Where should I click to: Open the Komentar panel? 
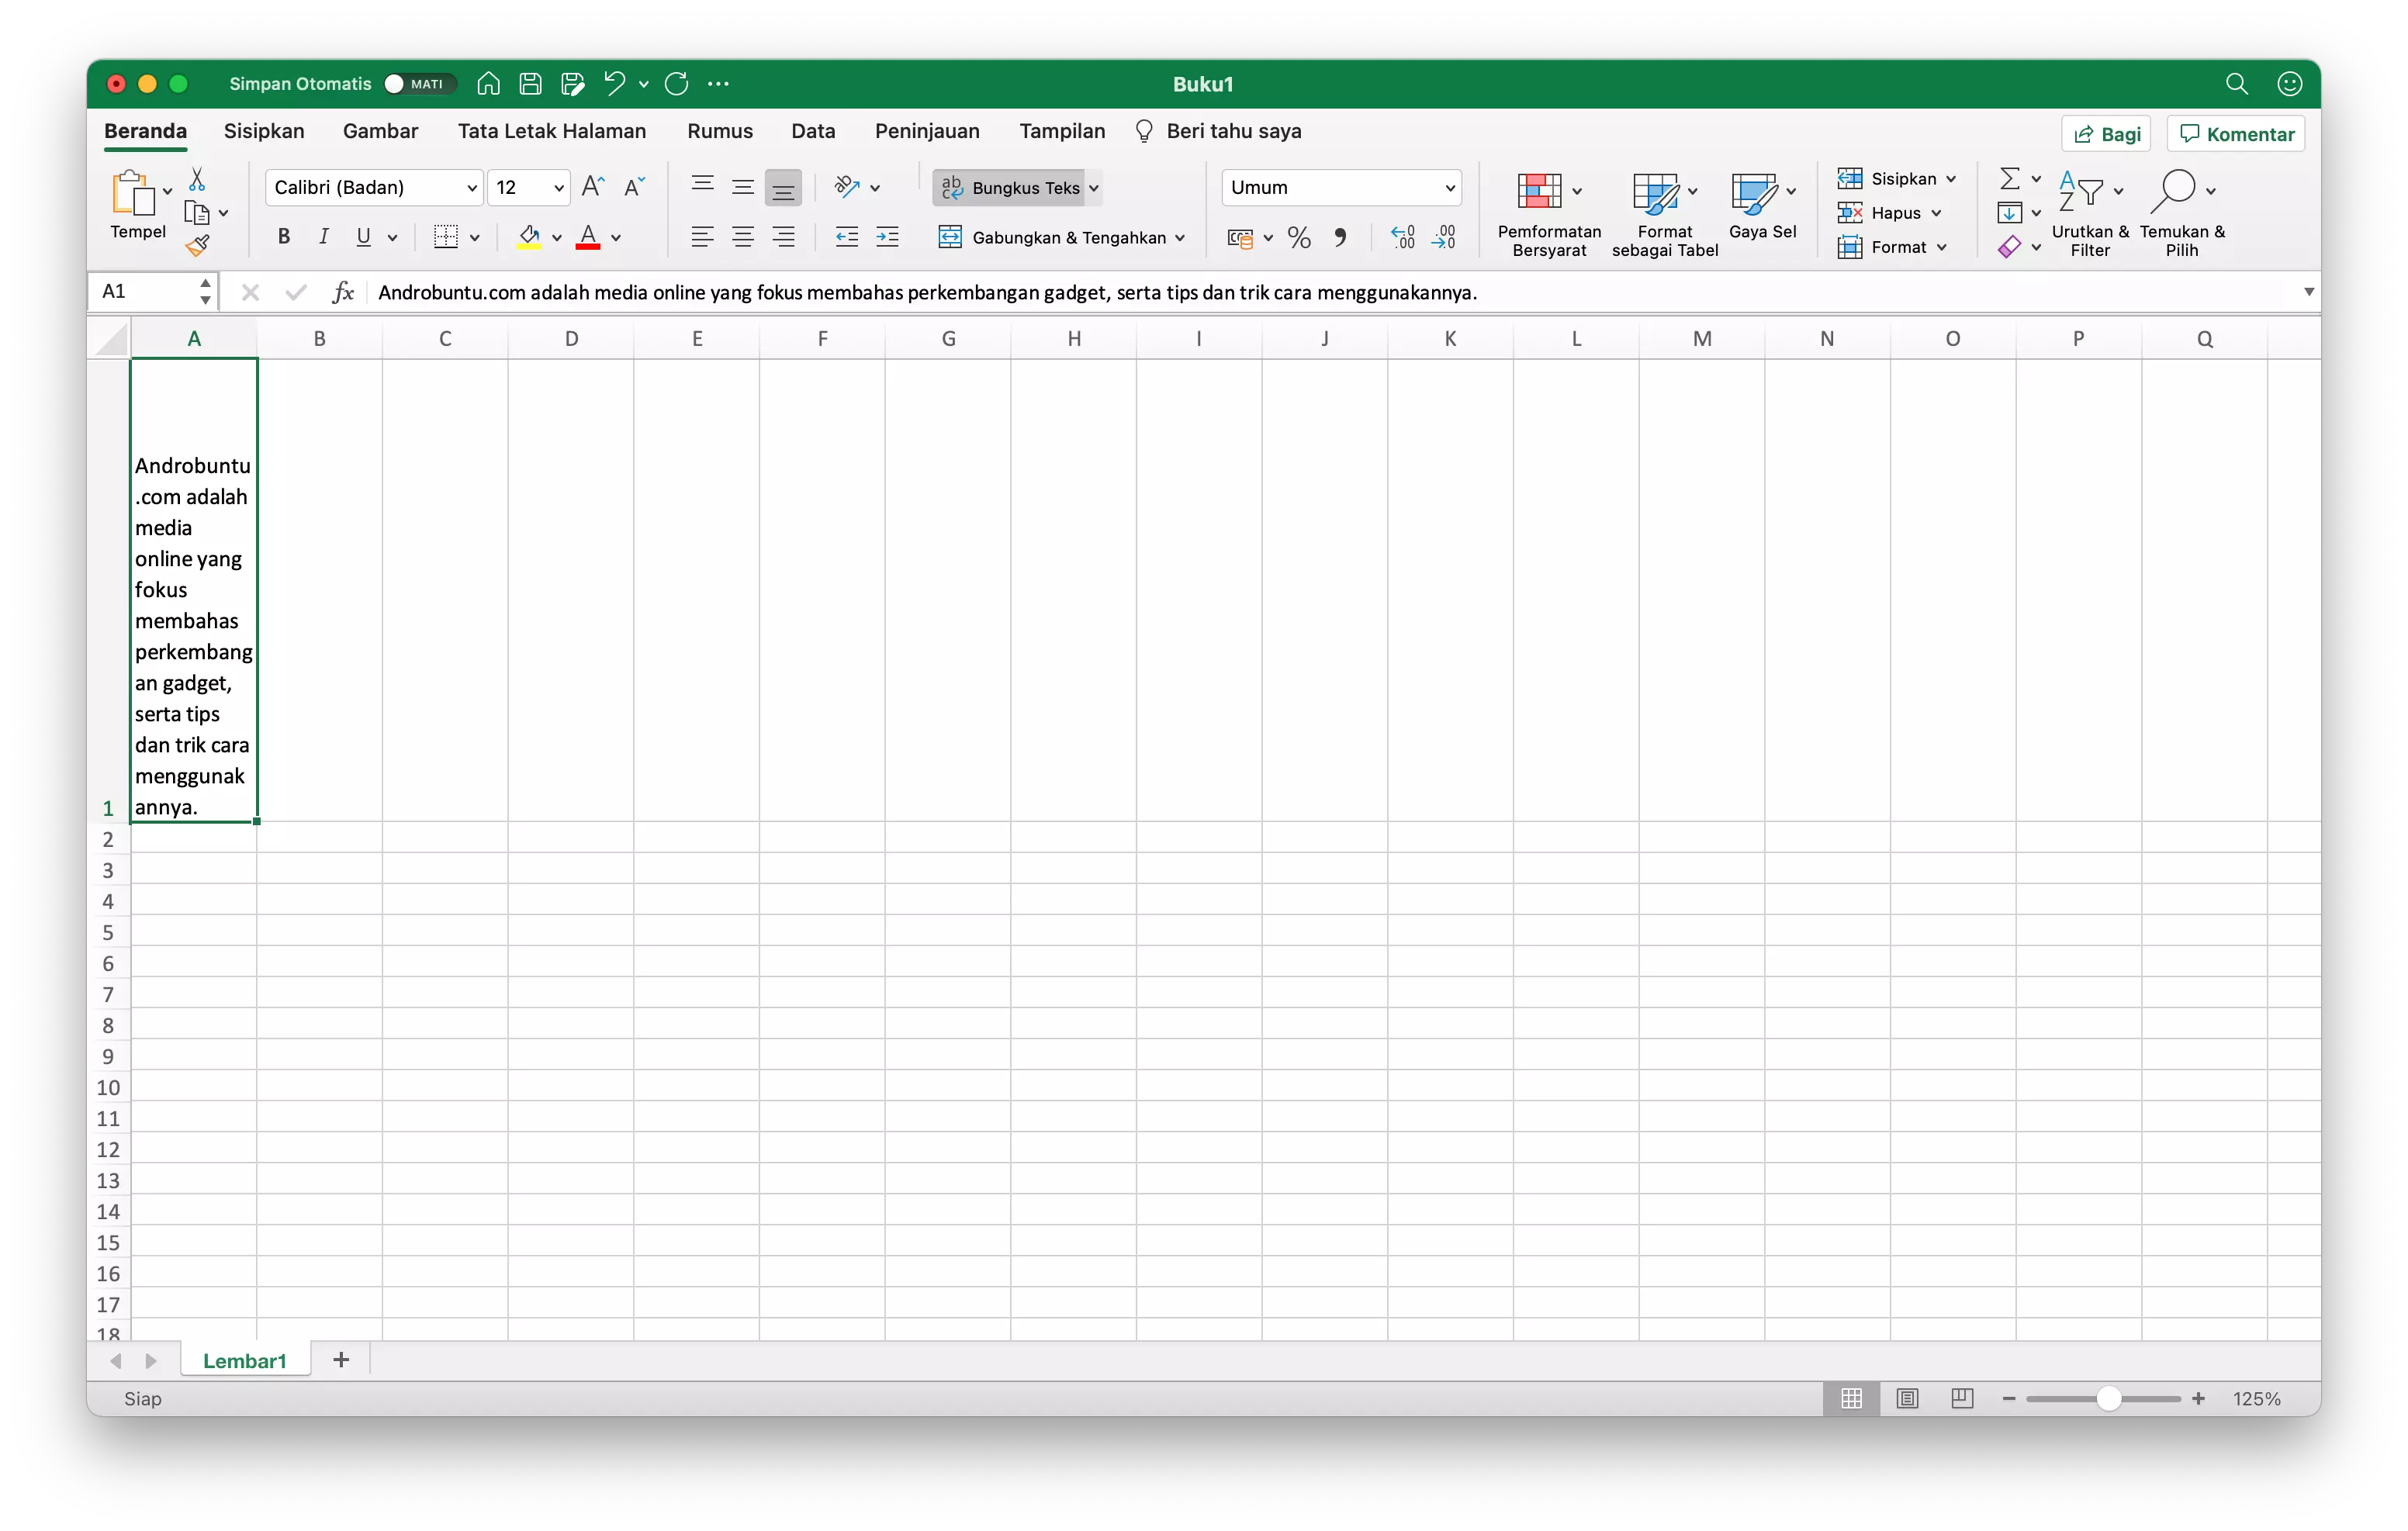(x=2235, y=133)
